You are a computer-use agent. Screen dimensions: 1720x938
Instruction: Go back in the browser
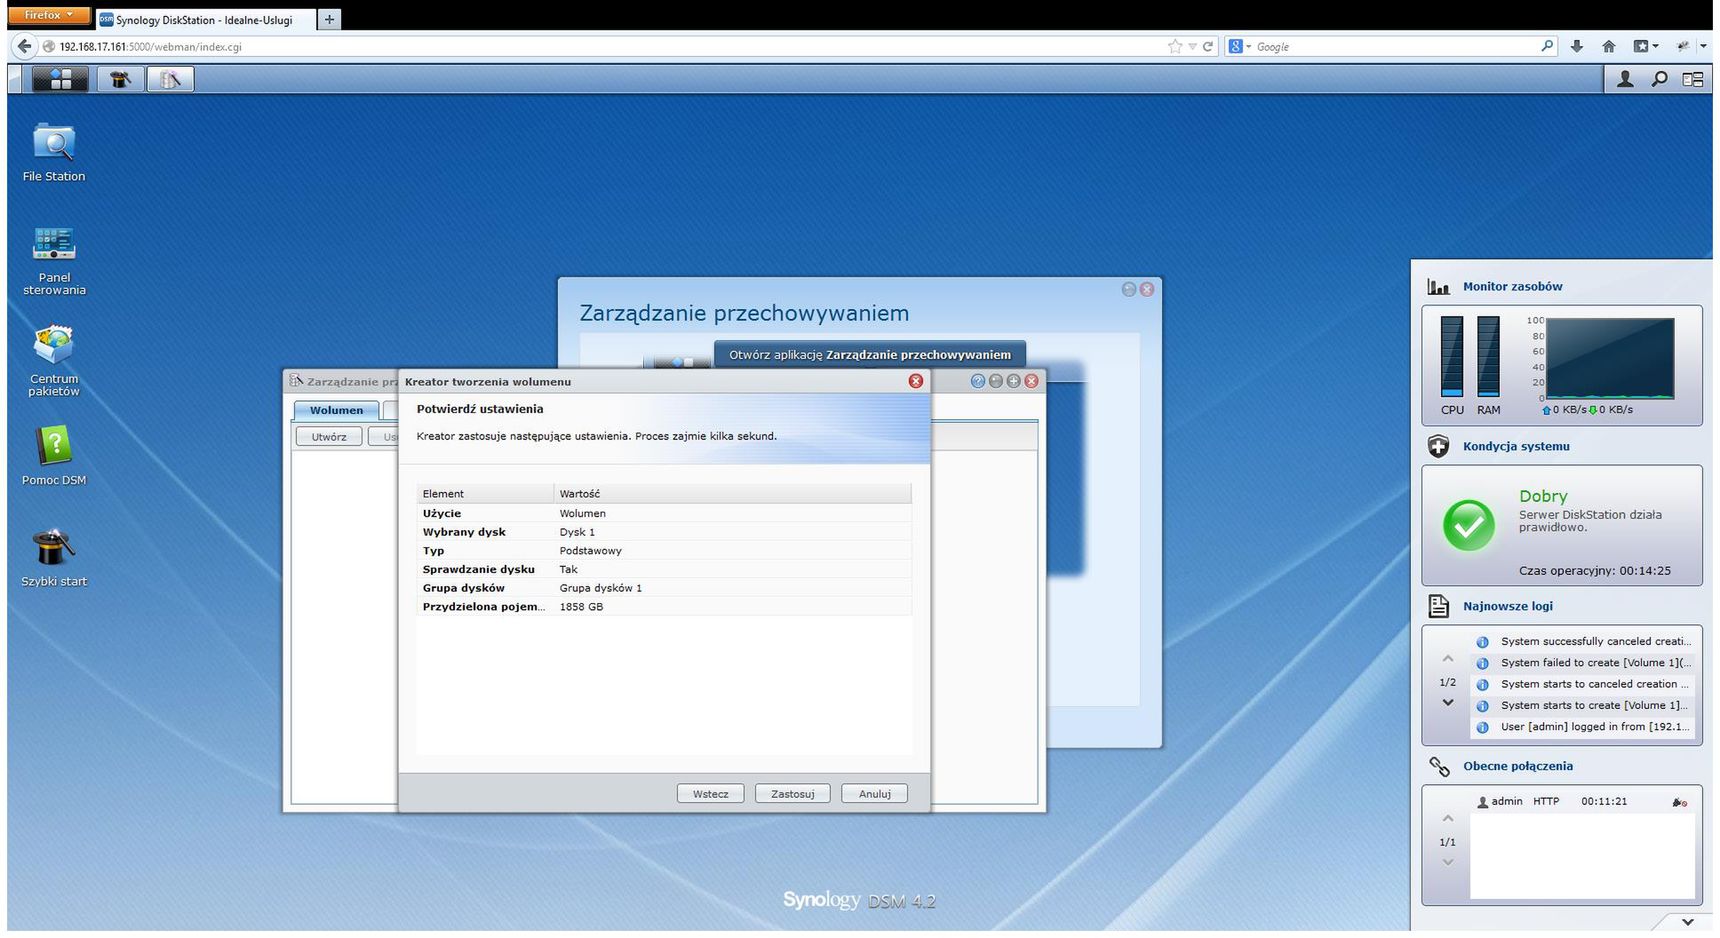point(24,46)
